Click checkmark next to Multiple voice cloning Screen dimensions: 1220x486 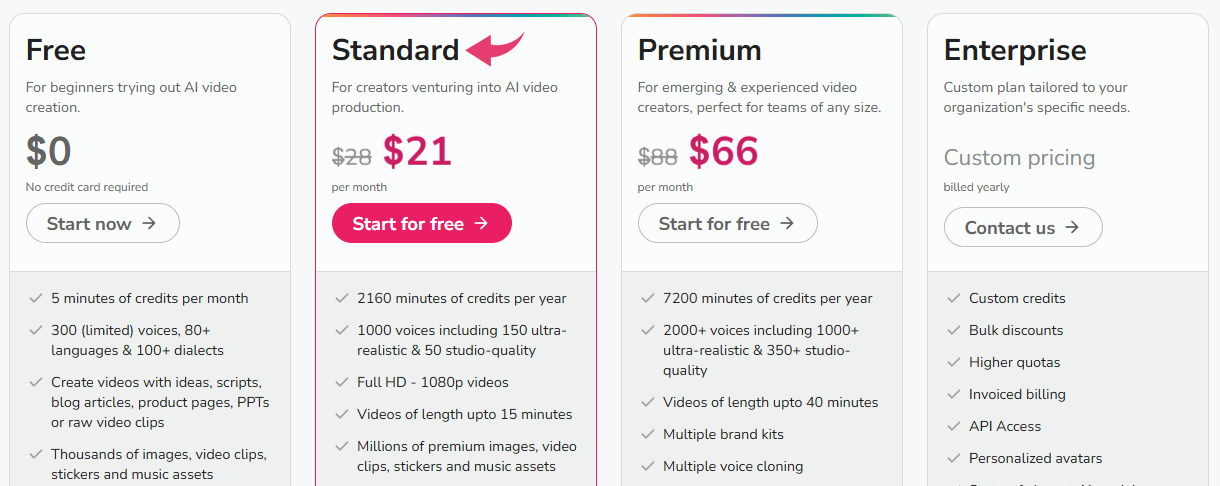click(x=646, y=466)
